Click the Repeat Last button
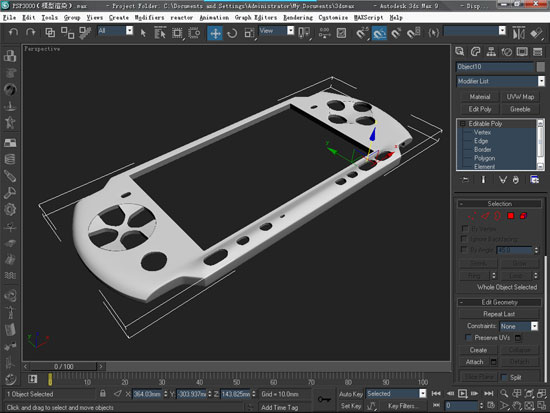 click(x=499, y=314)
